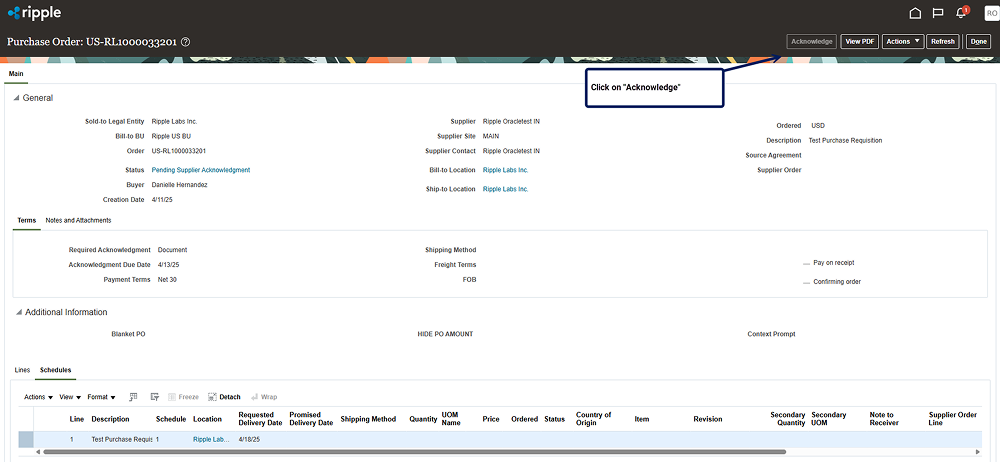This screenshot has width=1000, height=462.
Task: Click the filter icon next to Freeze
Action: [x=154, y=397]
